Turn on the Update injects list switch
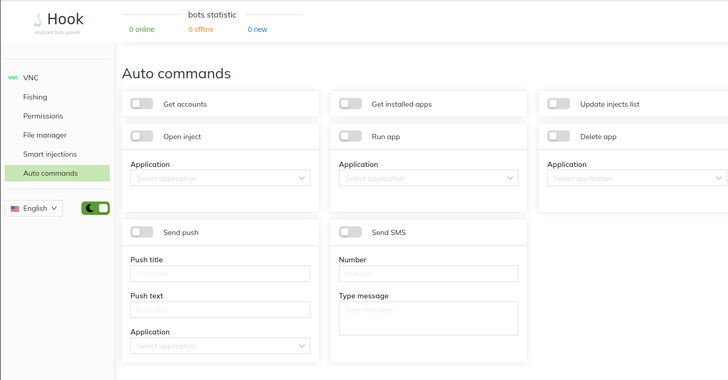The image size is (728, 380). (559, 104)
